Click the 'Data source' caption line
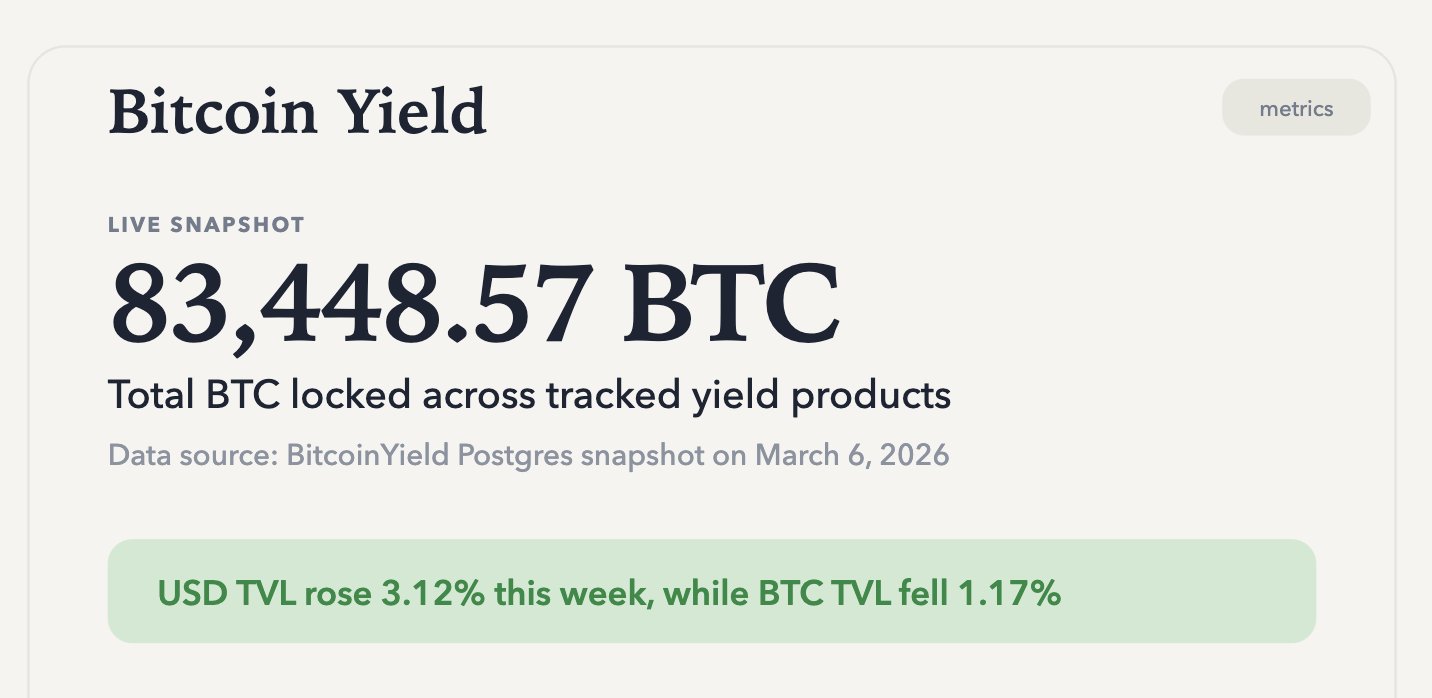The height and width of the screenshot is (698, 1432). tap(528, 455)
